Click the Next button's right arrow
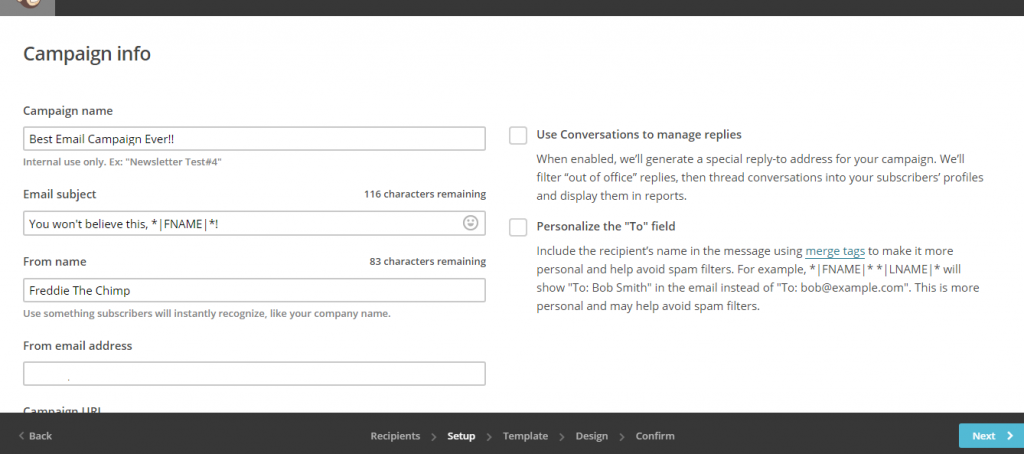Screen dimensions: 1024x454 pyautogui.click(x=1010, y=436)
